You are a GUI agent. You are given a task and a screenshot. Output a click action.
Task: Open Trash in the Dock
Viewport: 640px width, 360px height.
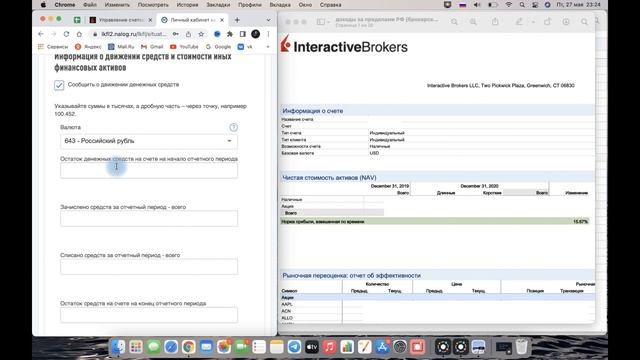pyautogui.click(x=522, y=347)
